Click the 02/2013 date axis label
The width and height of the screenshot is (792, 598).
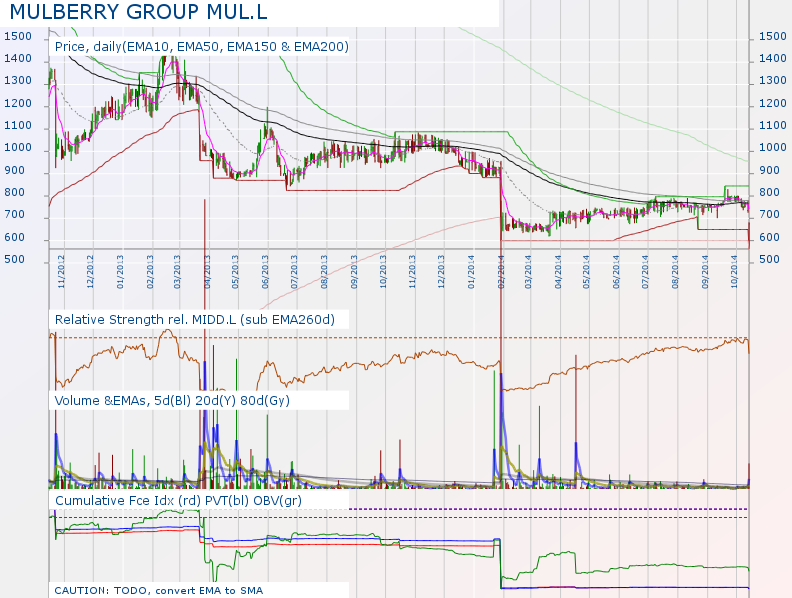tap(150, 272)
